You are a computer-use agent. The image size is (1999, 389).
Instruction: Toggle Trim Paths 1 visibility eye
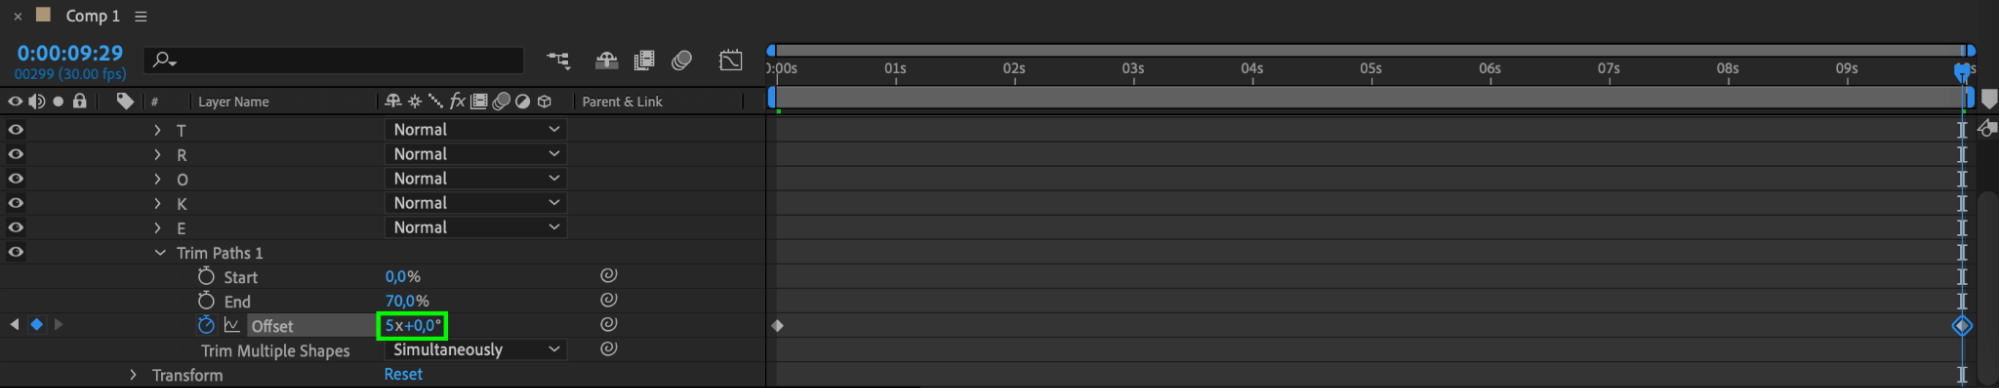pyautogui.click(x=16, y=252)
